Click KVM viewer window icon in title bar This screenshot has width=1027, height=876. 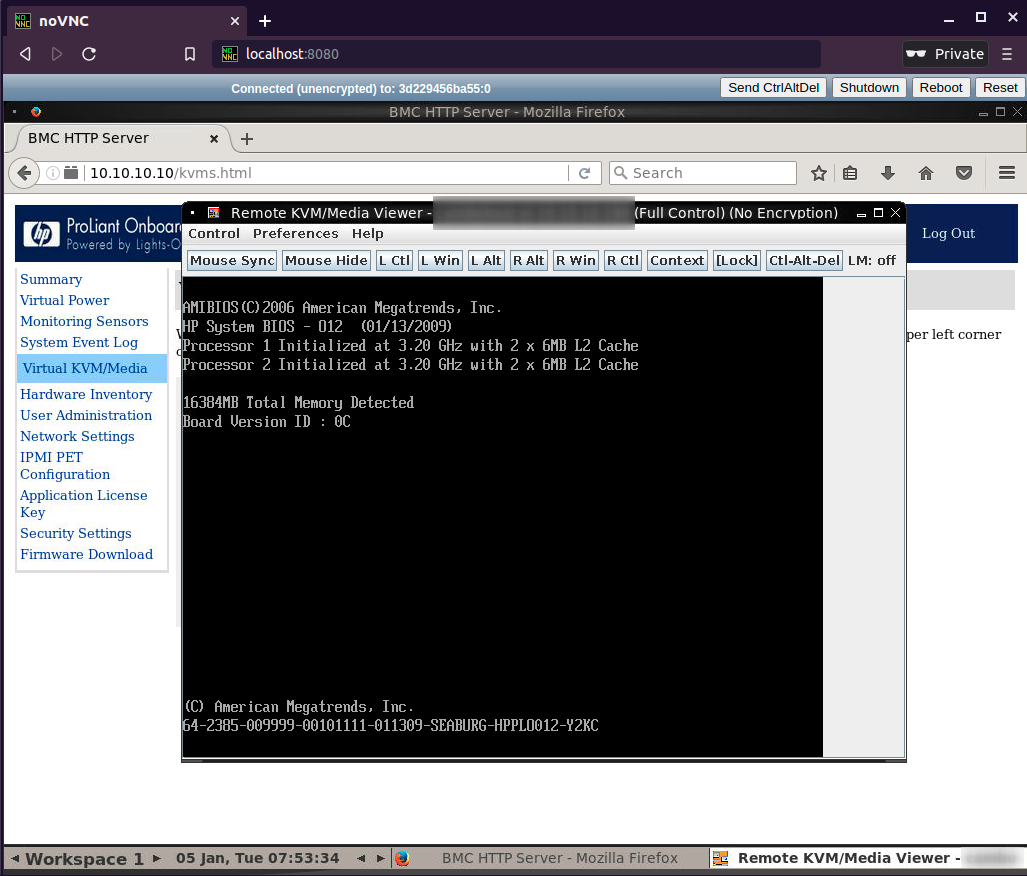[214, 212]
